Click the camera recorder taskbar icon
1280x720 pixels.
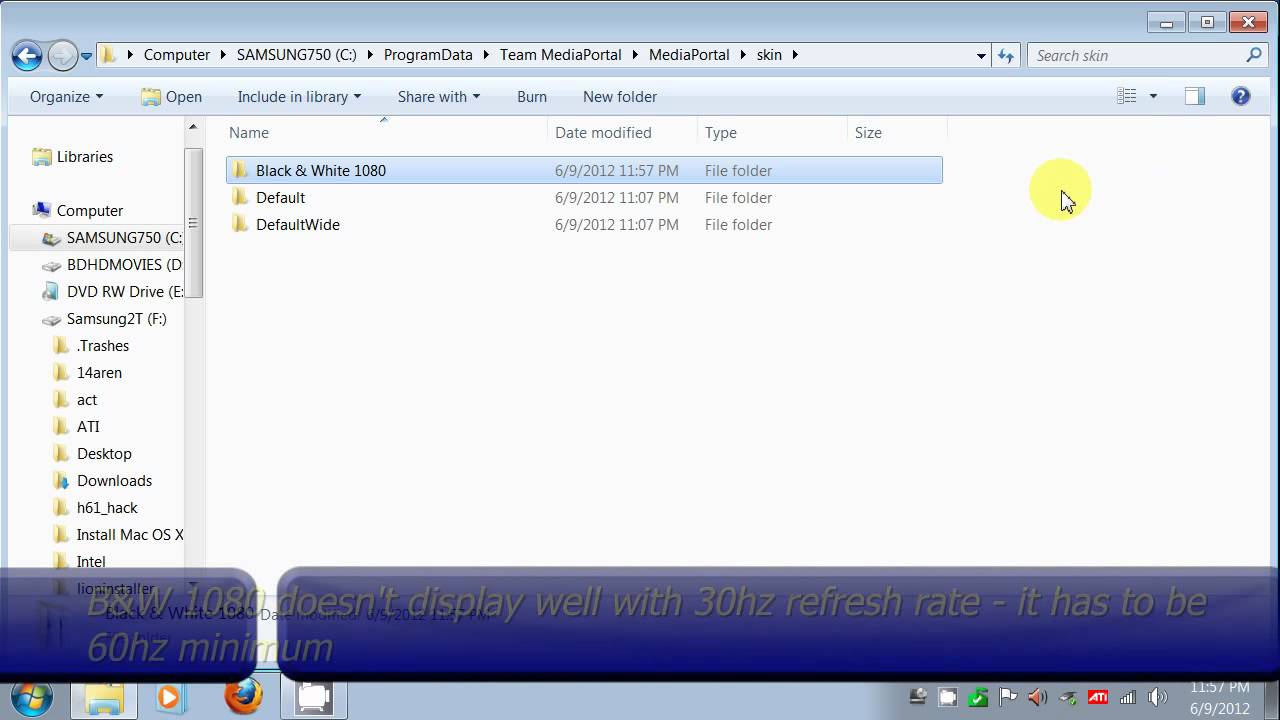pyautogui.click(x=314, y=697)
